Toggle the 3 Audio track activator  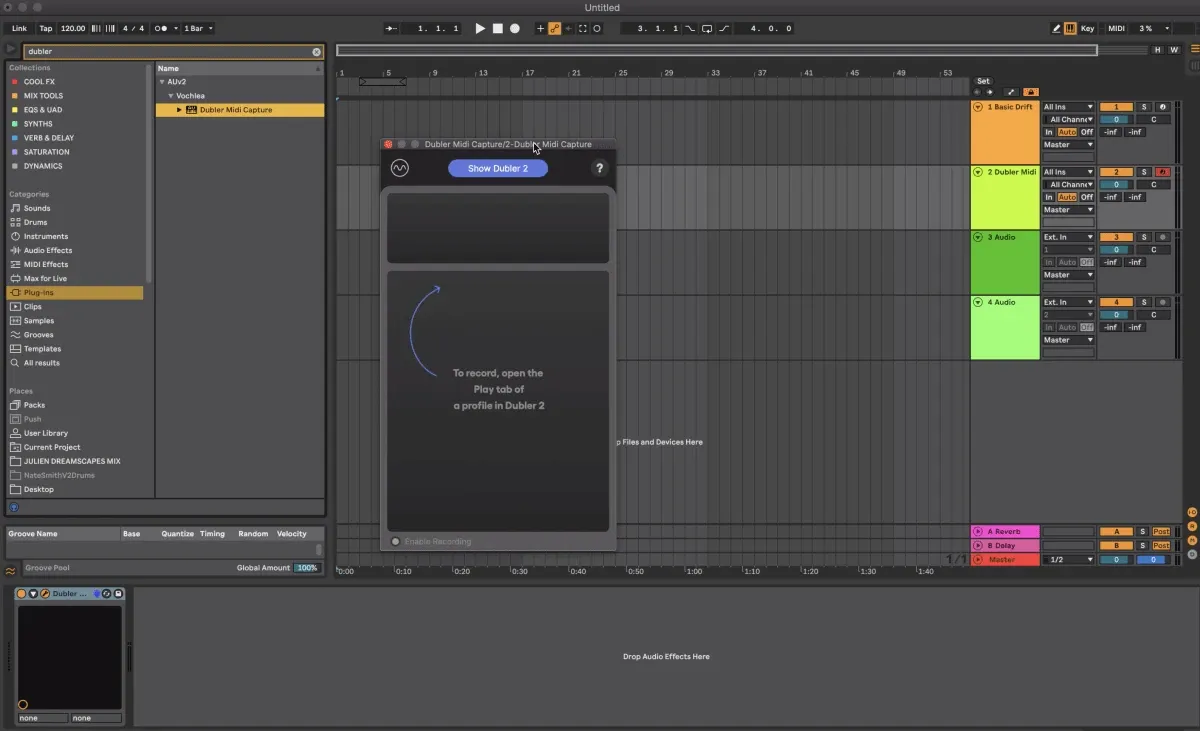(1116, 237)
